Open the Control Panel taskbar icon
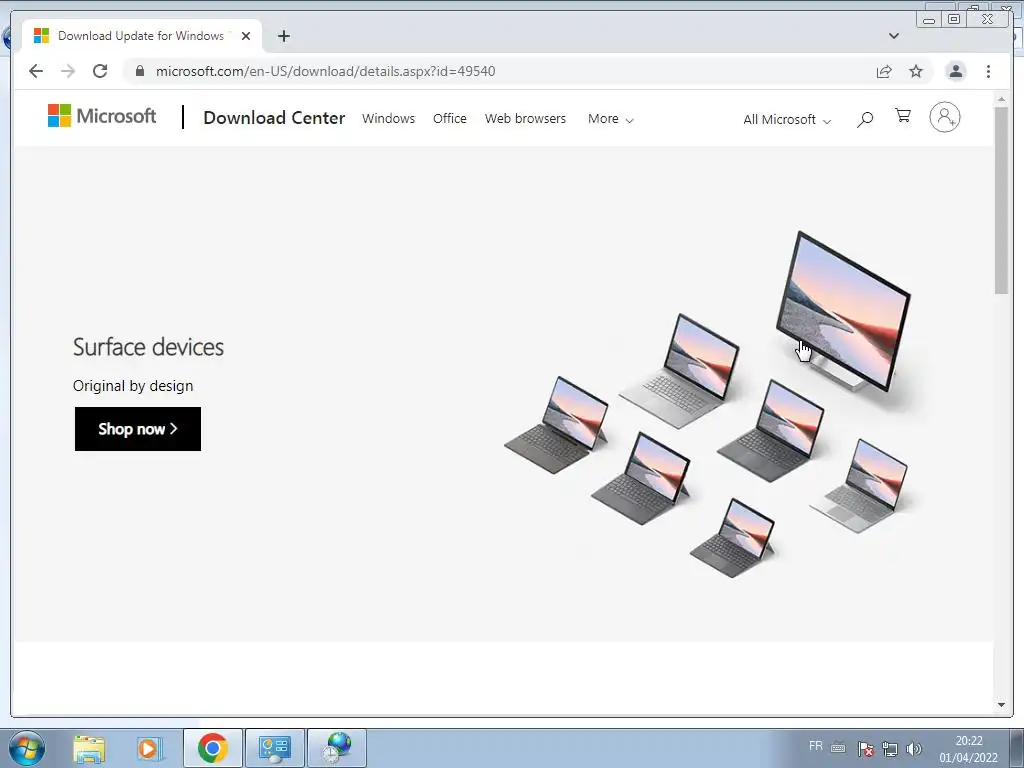Image resolution: width=1024 pixels, height=768 pixels. (275, 748)
